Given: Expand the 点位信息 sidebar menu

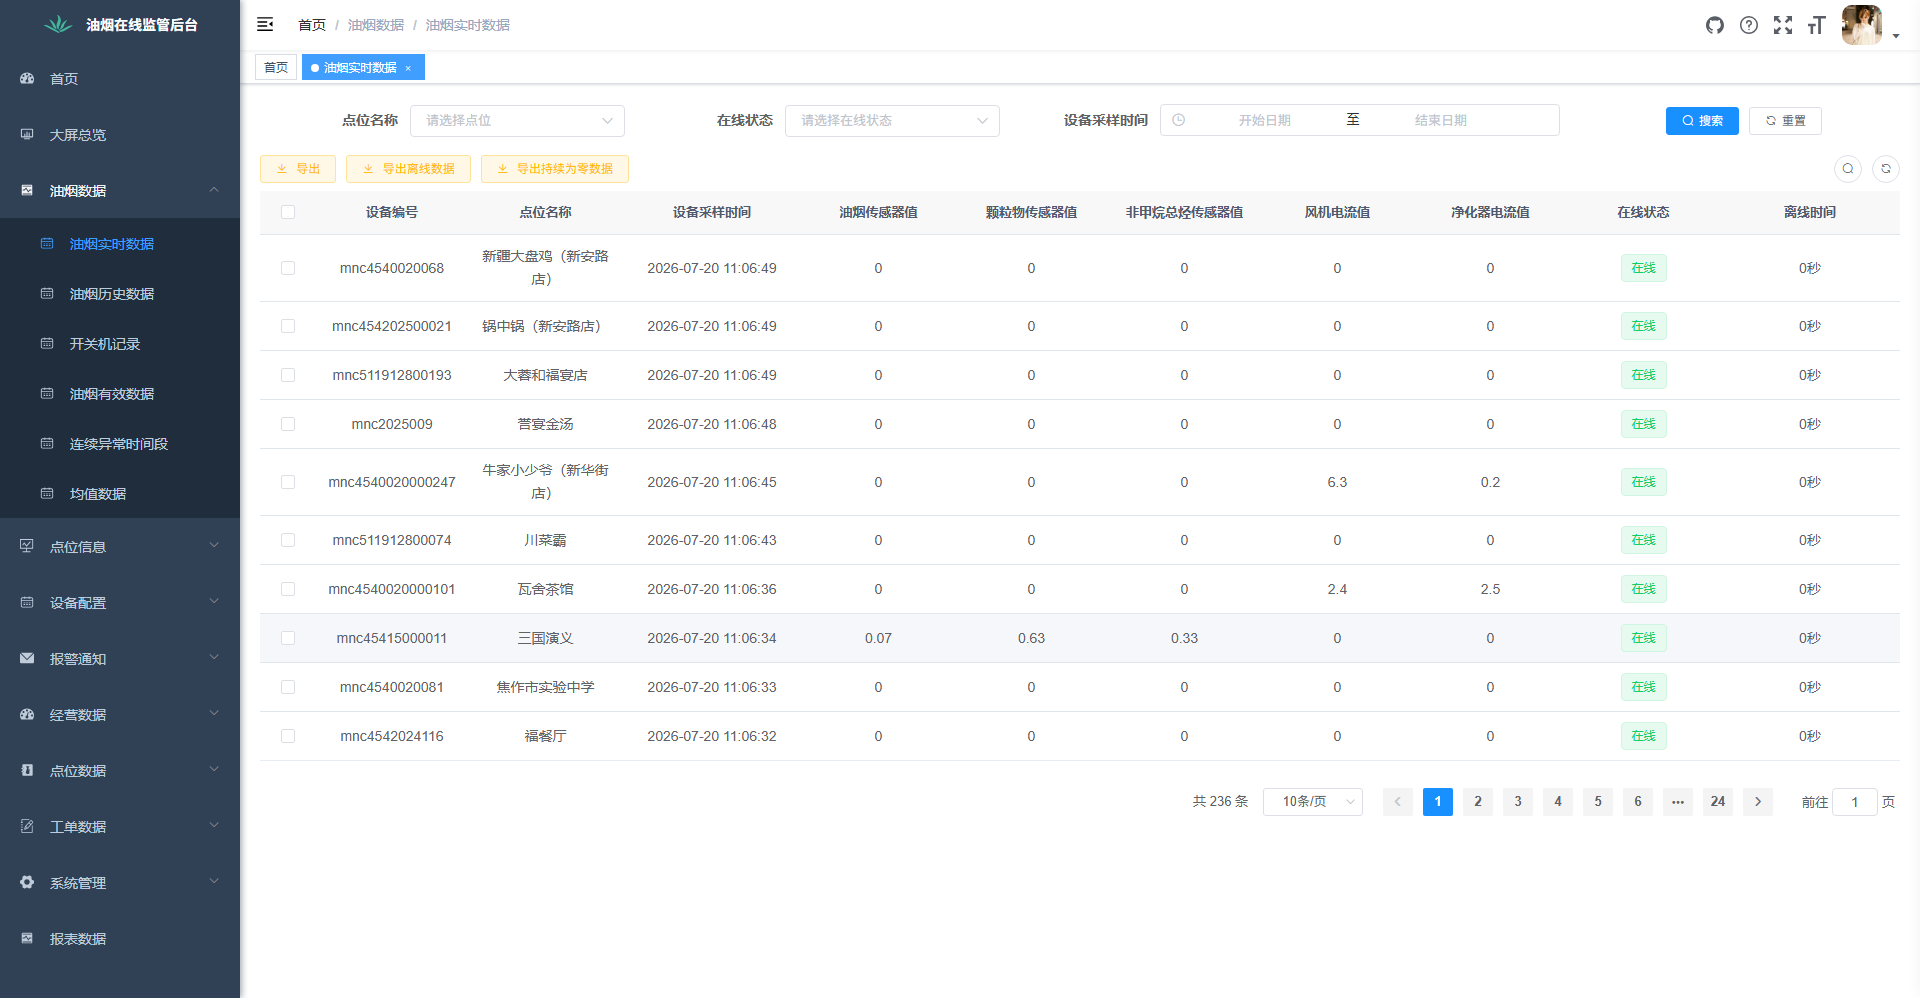Looking at the screenshot, I should (120, 546).
